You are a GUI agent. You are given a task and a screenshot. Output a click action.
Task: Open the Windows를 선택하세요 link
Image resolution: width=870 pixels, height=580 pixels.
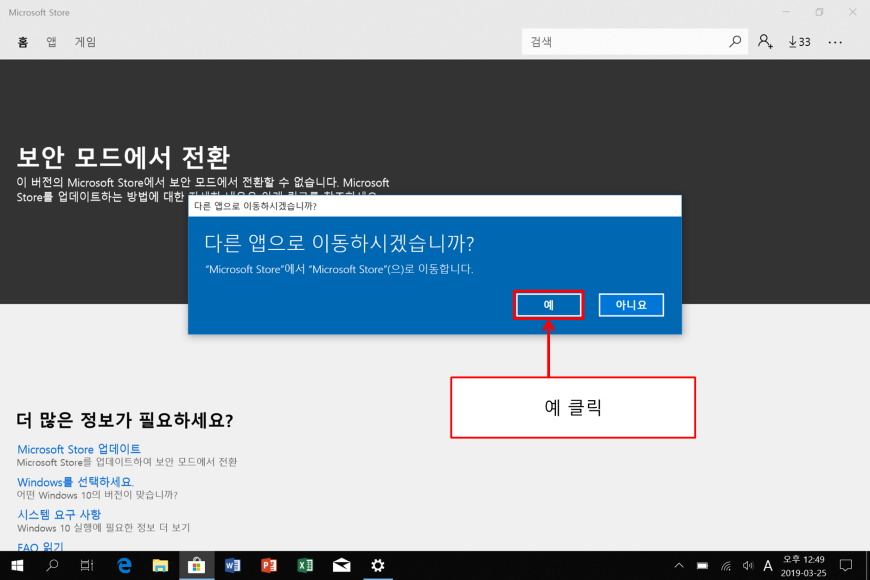tap(75, 482)
